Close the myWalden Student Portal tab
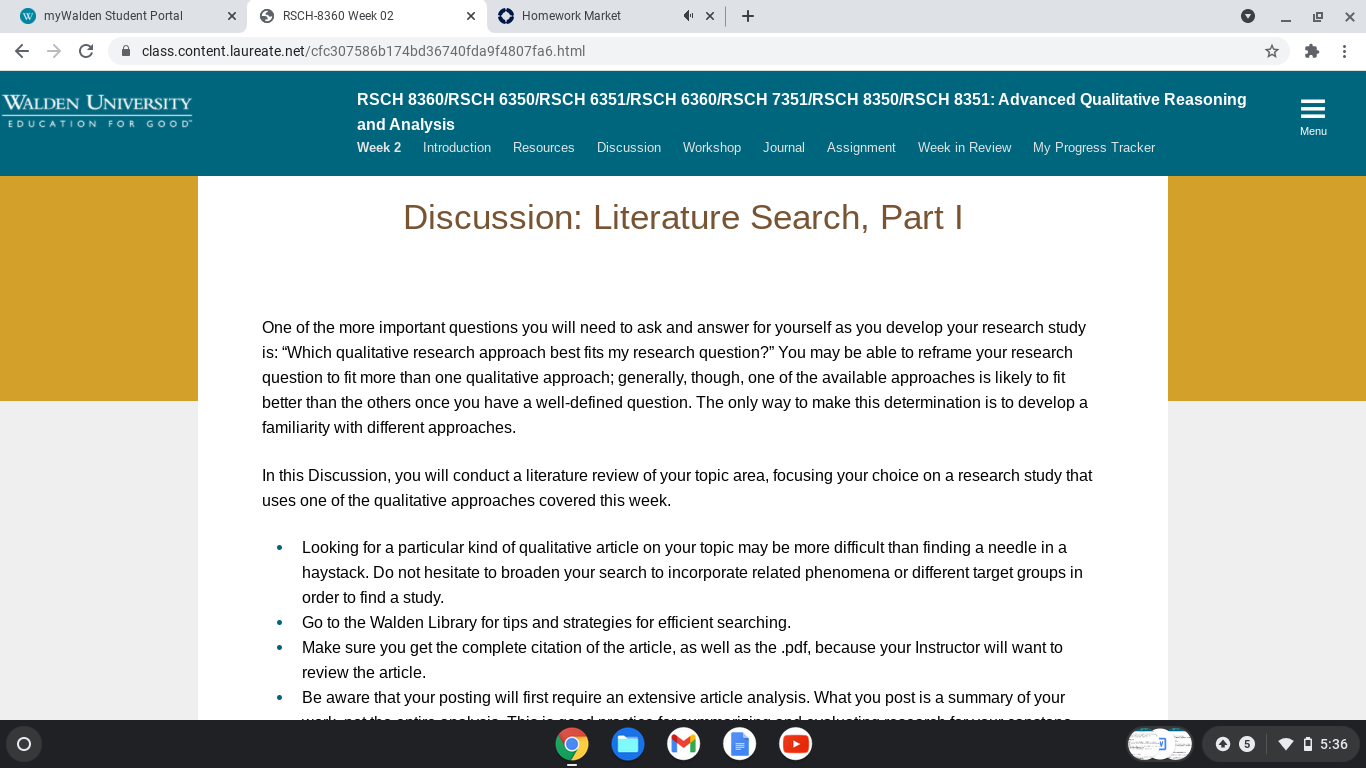 pyautogui.click(x=232, y=16)
